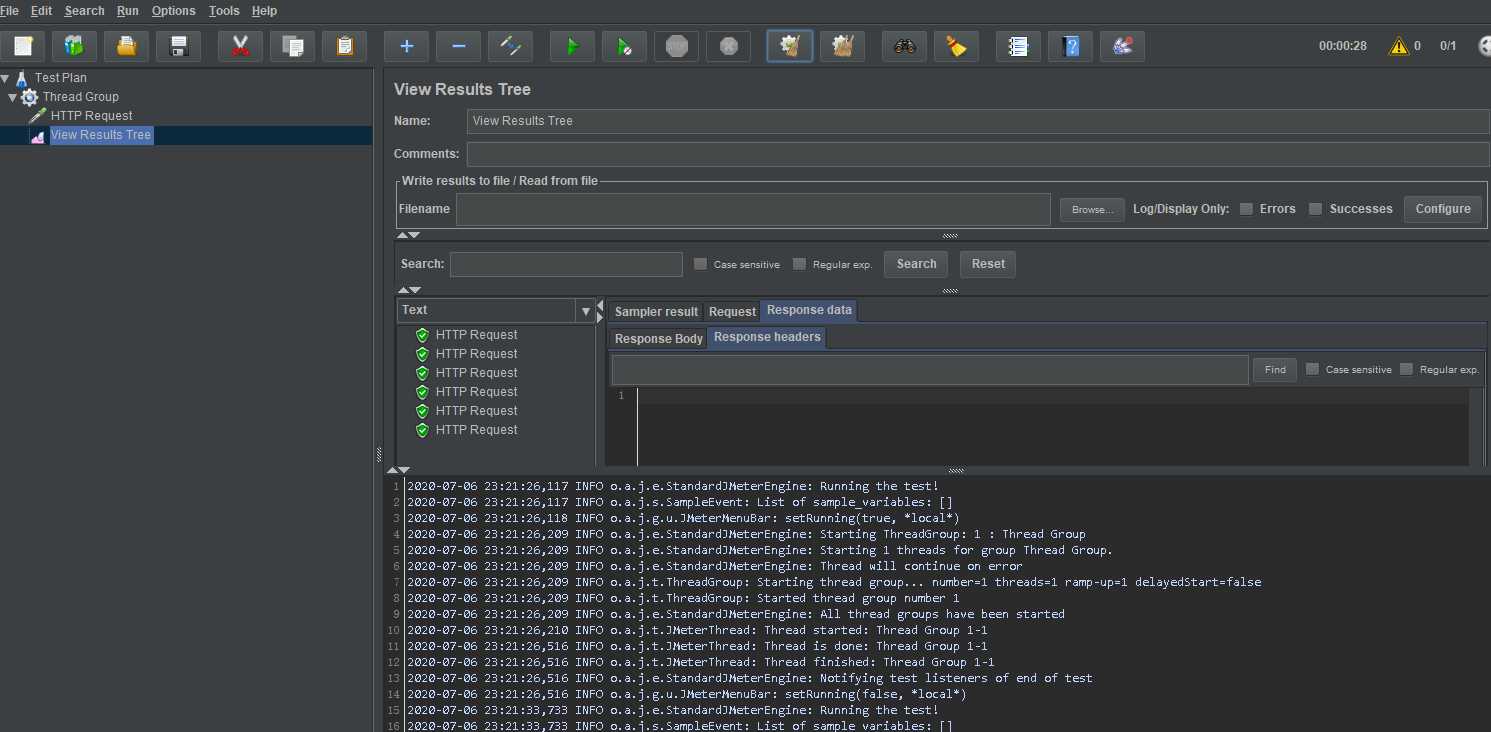Click into the Comments field

coord(978,154)
